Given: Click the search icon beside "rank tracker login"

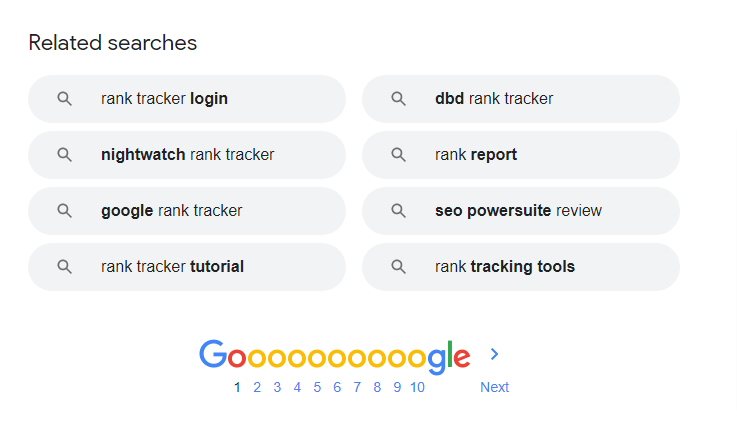Looking at the screenshot, I should 65,99.
